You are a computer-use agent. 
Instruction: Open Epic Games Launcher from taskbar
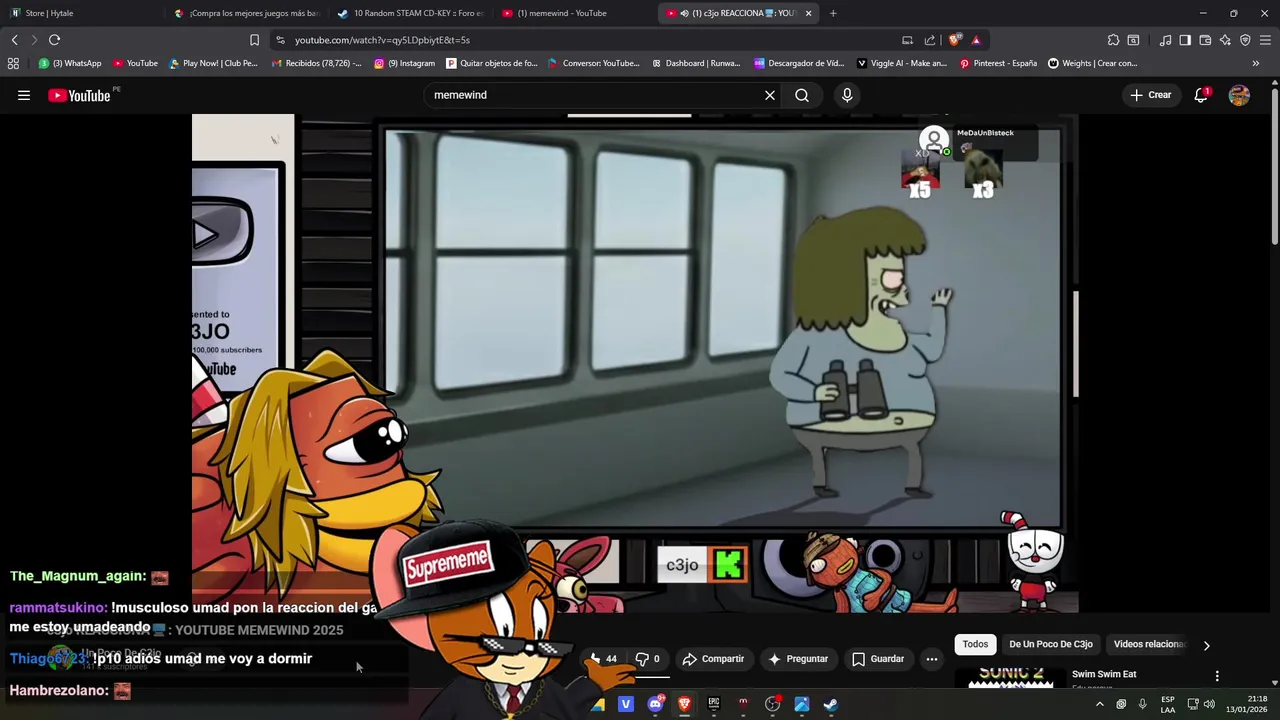pyautogui.click(x=714, y=704)
